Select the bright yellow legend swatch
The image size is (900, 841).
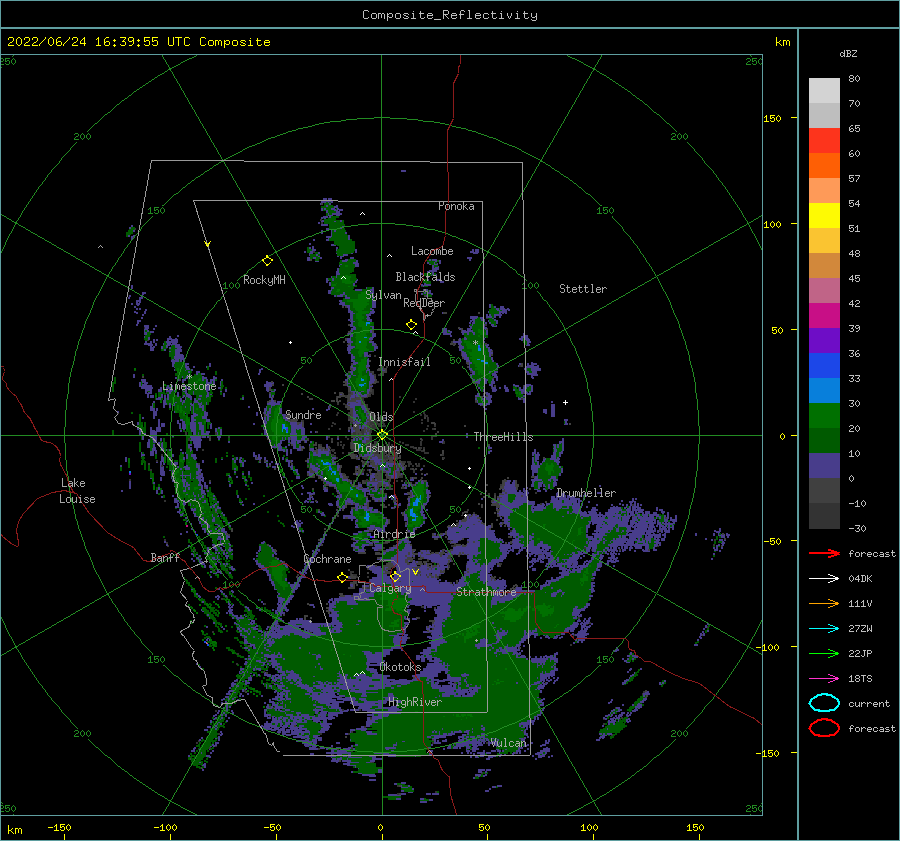824,215
